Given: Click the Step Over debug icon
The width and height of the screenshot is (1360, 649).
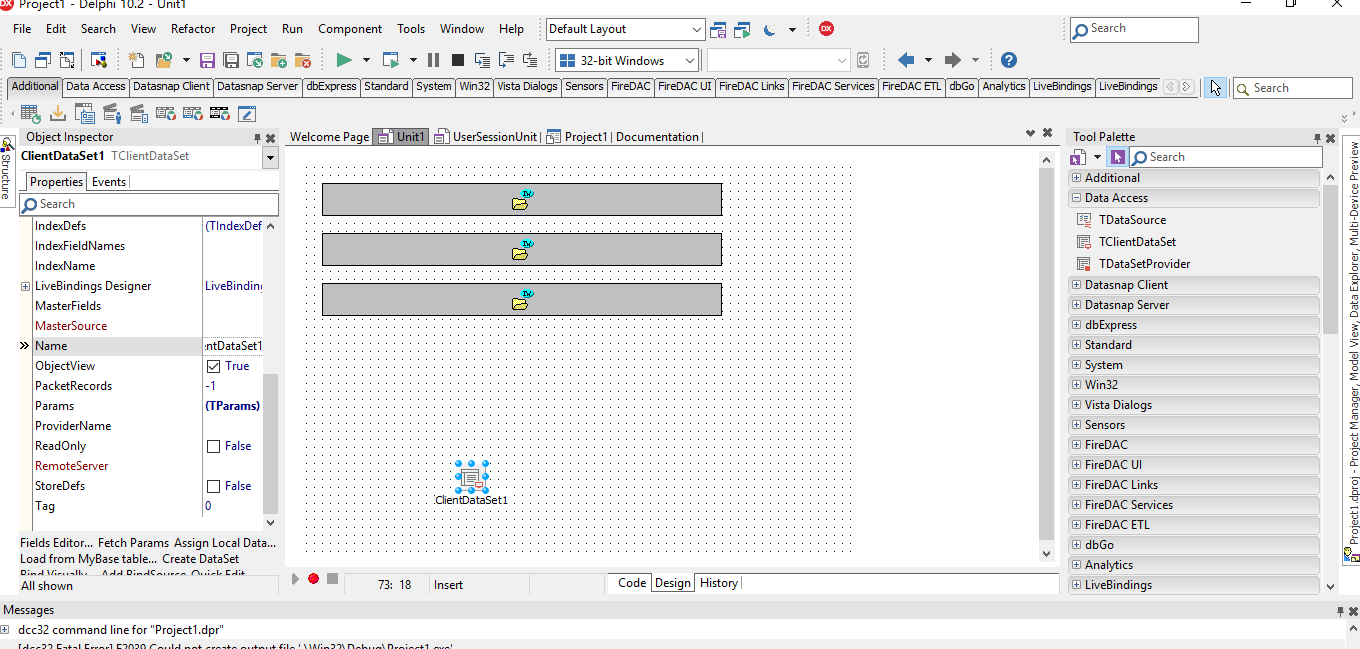Looking at the screenshot, I should point(506,60).
